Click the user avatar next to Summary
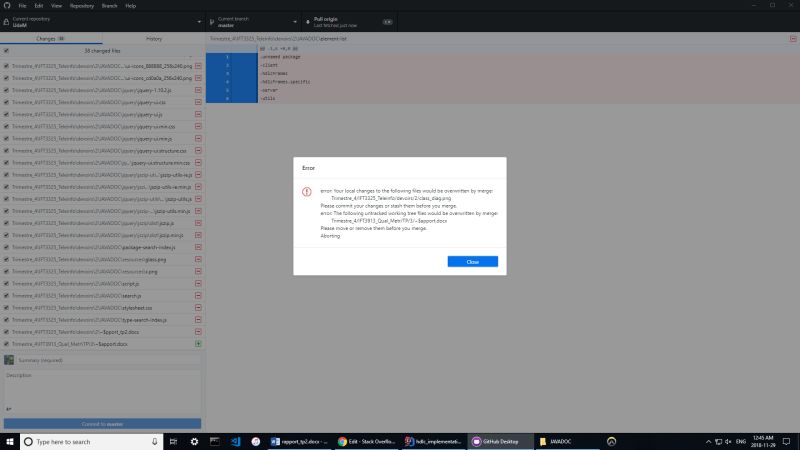The height and width of the screenshot is (450, 800). [x=9, y=360]
